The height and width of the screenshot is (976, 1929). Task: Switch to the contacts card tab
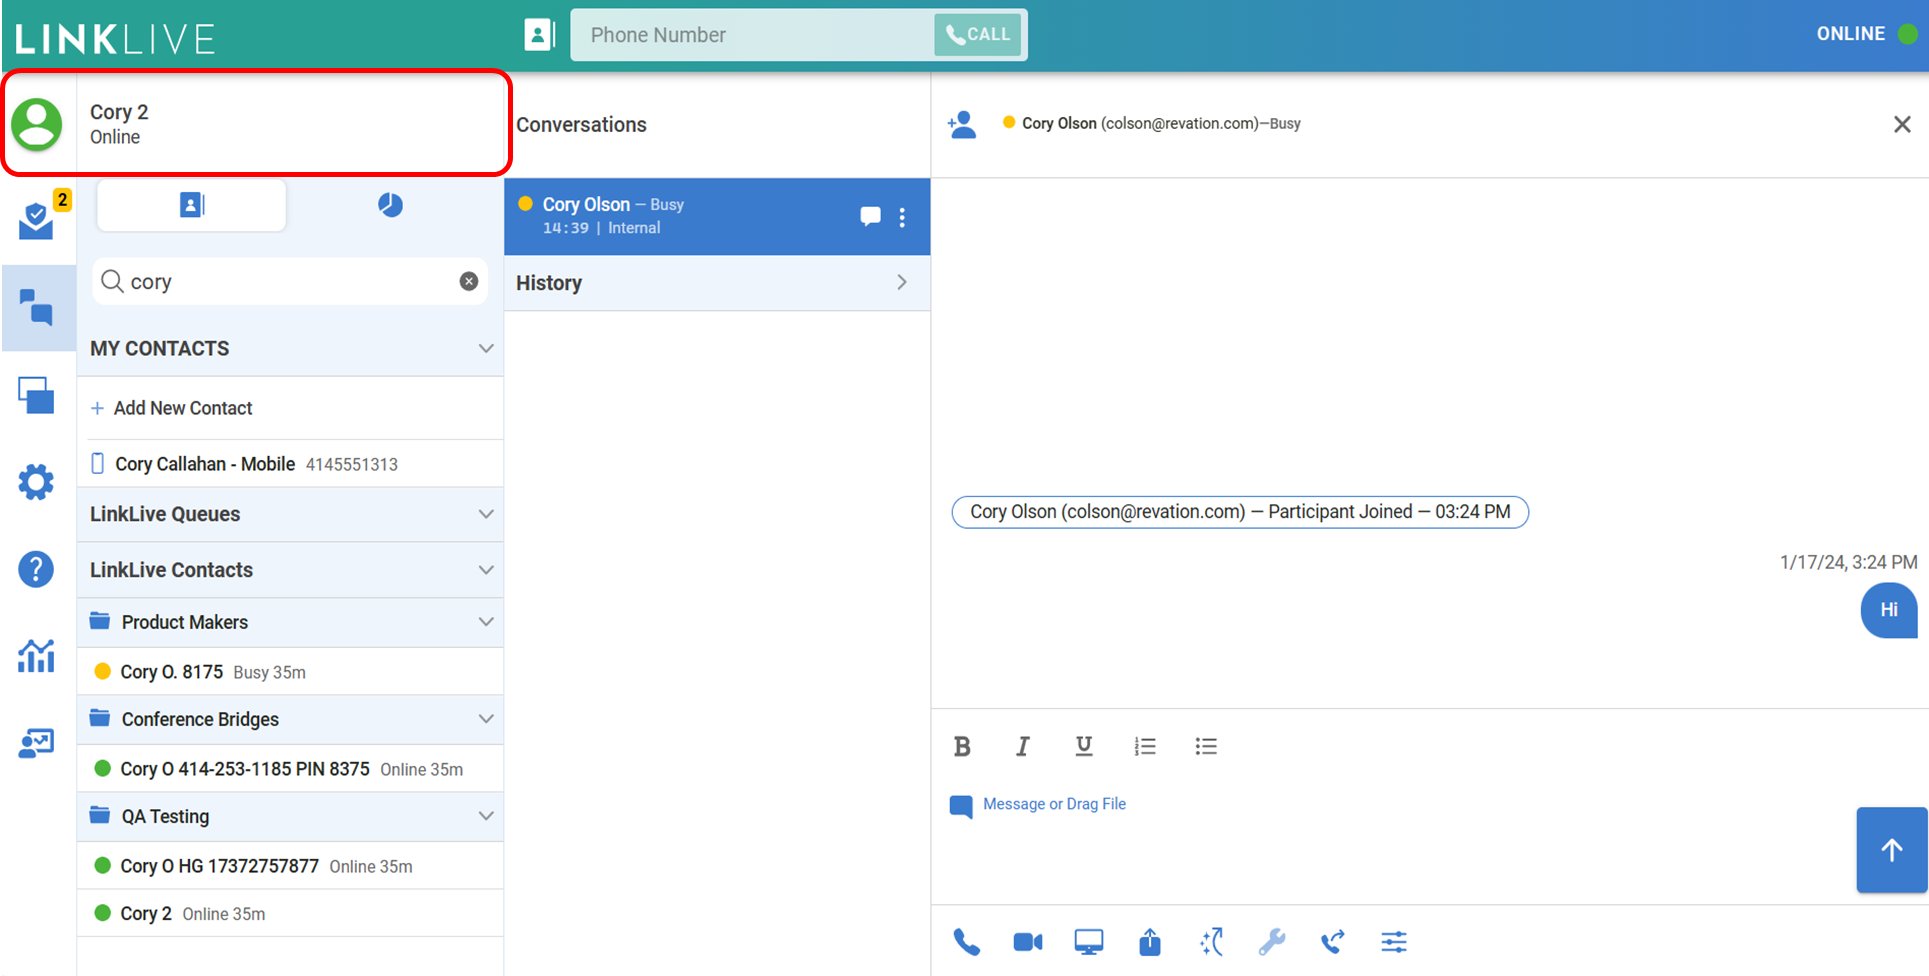(x=191, y=205)
